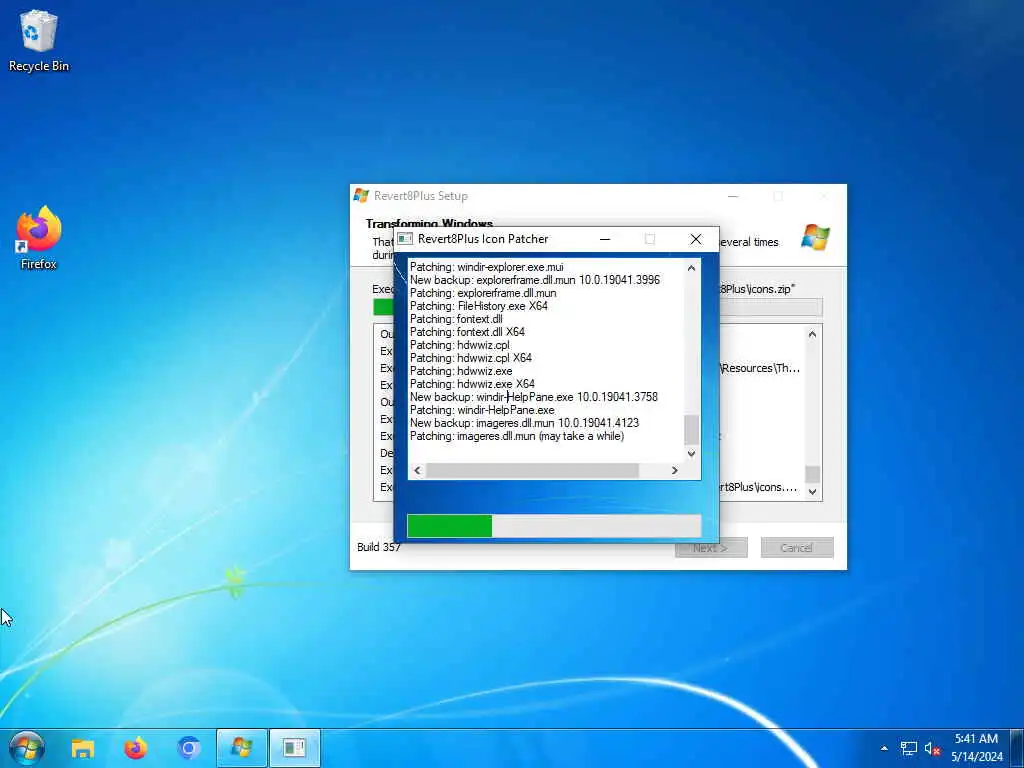Select 'New backup: imageres.dll.mun 10.0.19041.4123' line
The image size is (1024, 768).
pos(524,423)
